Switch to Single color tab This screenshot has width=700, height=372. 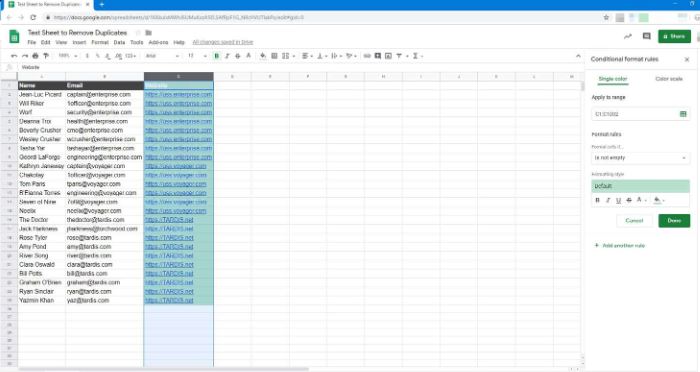coord(612,79)
